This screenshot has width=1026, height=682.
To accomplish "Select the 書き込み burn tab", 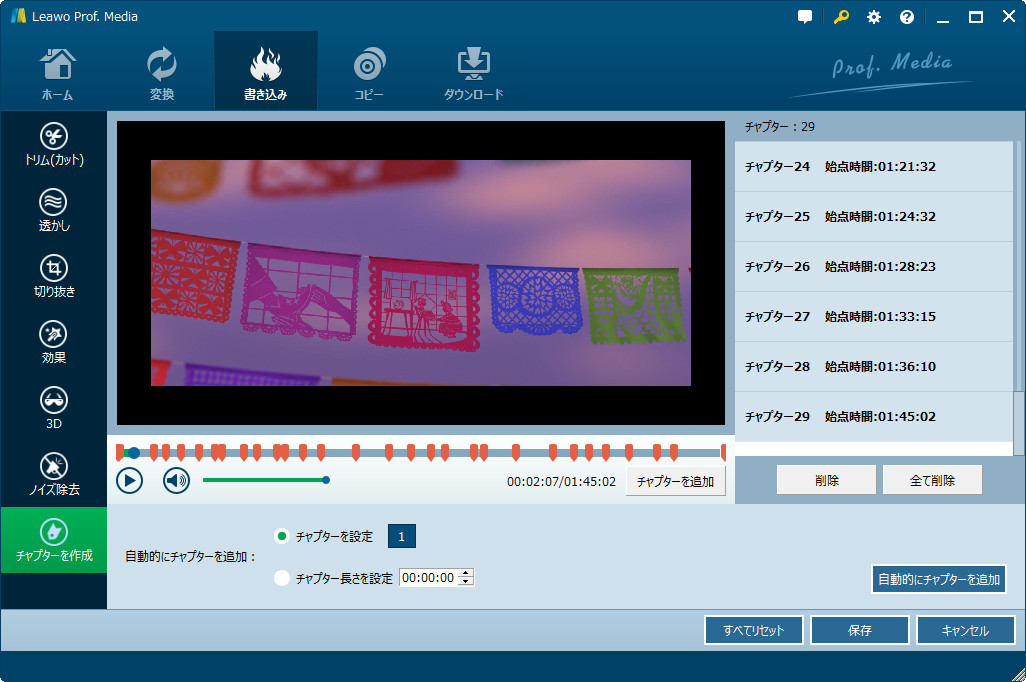I will point(266,73).
